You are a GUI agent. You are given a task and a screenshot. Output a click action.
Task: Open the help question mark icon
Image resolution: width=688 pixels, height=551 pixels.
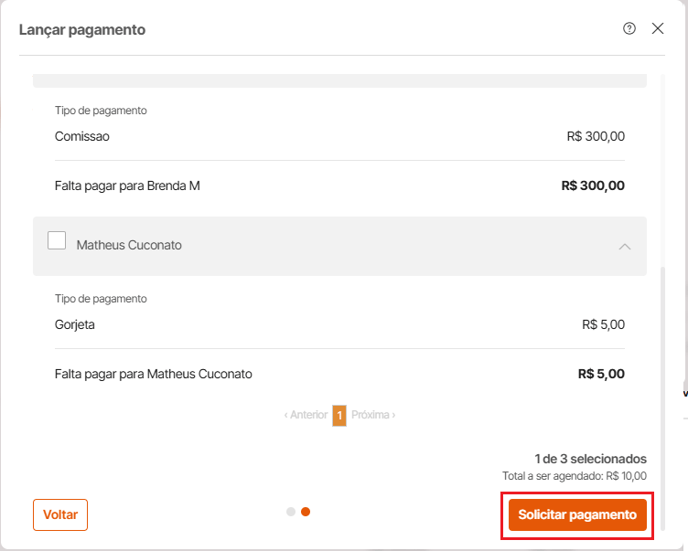point(629,29)
